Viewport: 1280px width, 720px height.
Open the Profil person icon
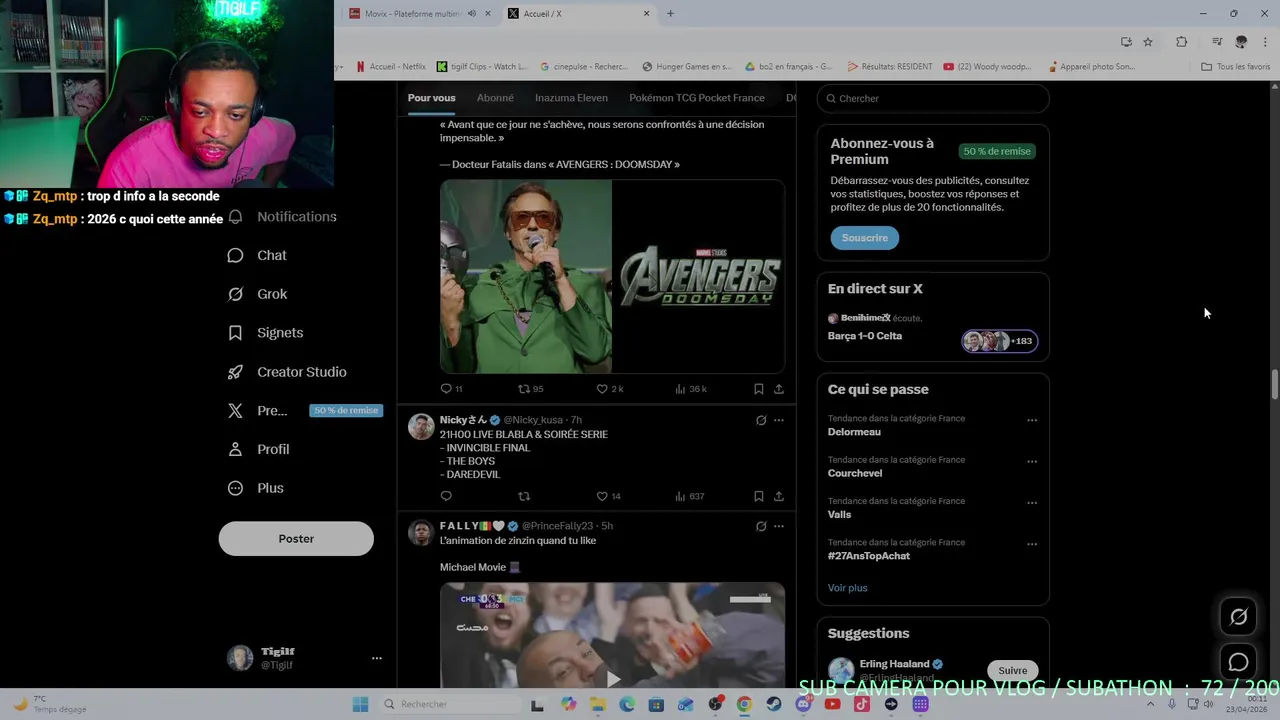(x=235, y=450)
